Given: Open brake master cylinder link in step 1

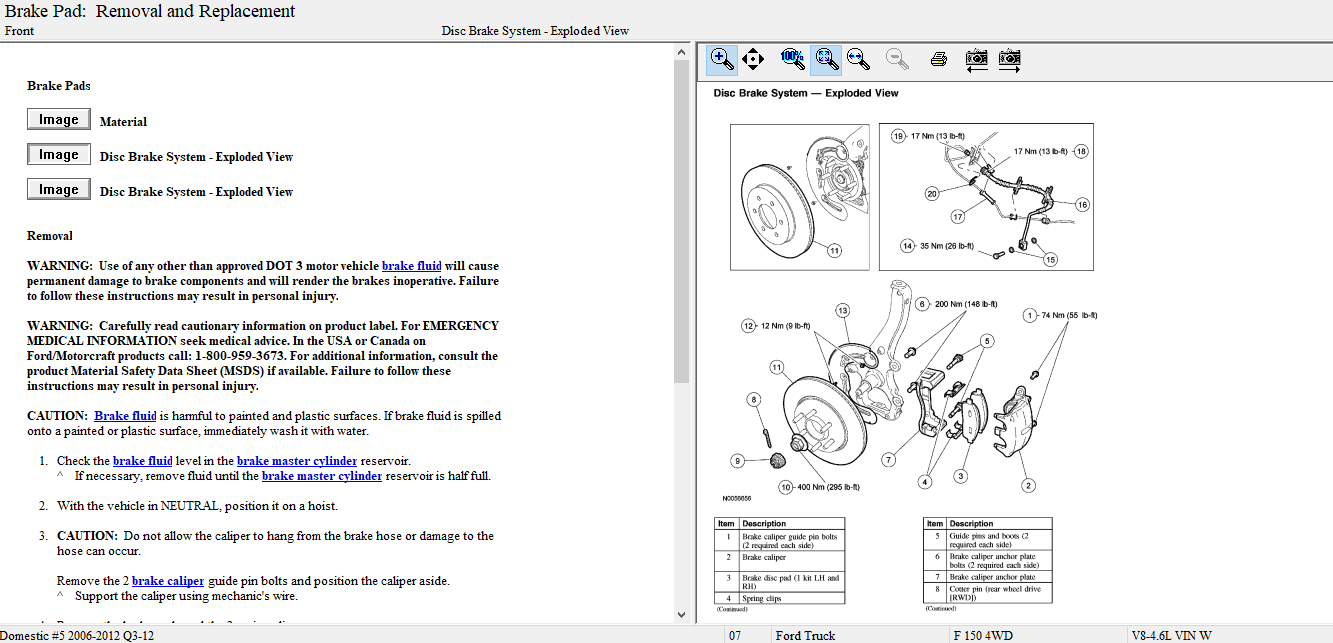Looking at the screenshot, I should tap(296, 461).
